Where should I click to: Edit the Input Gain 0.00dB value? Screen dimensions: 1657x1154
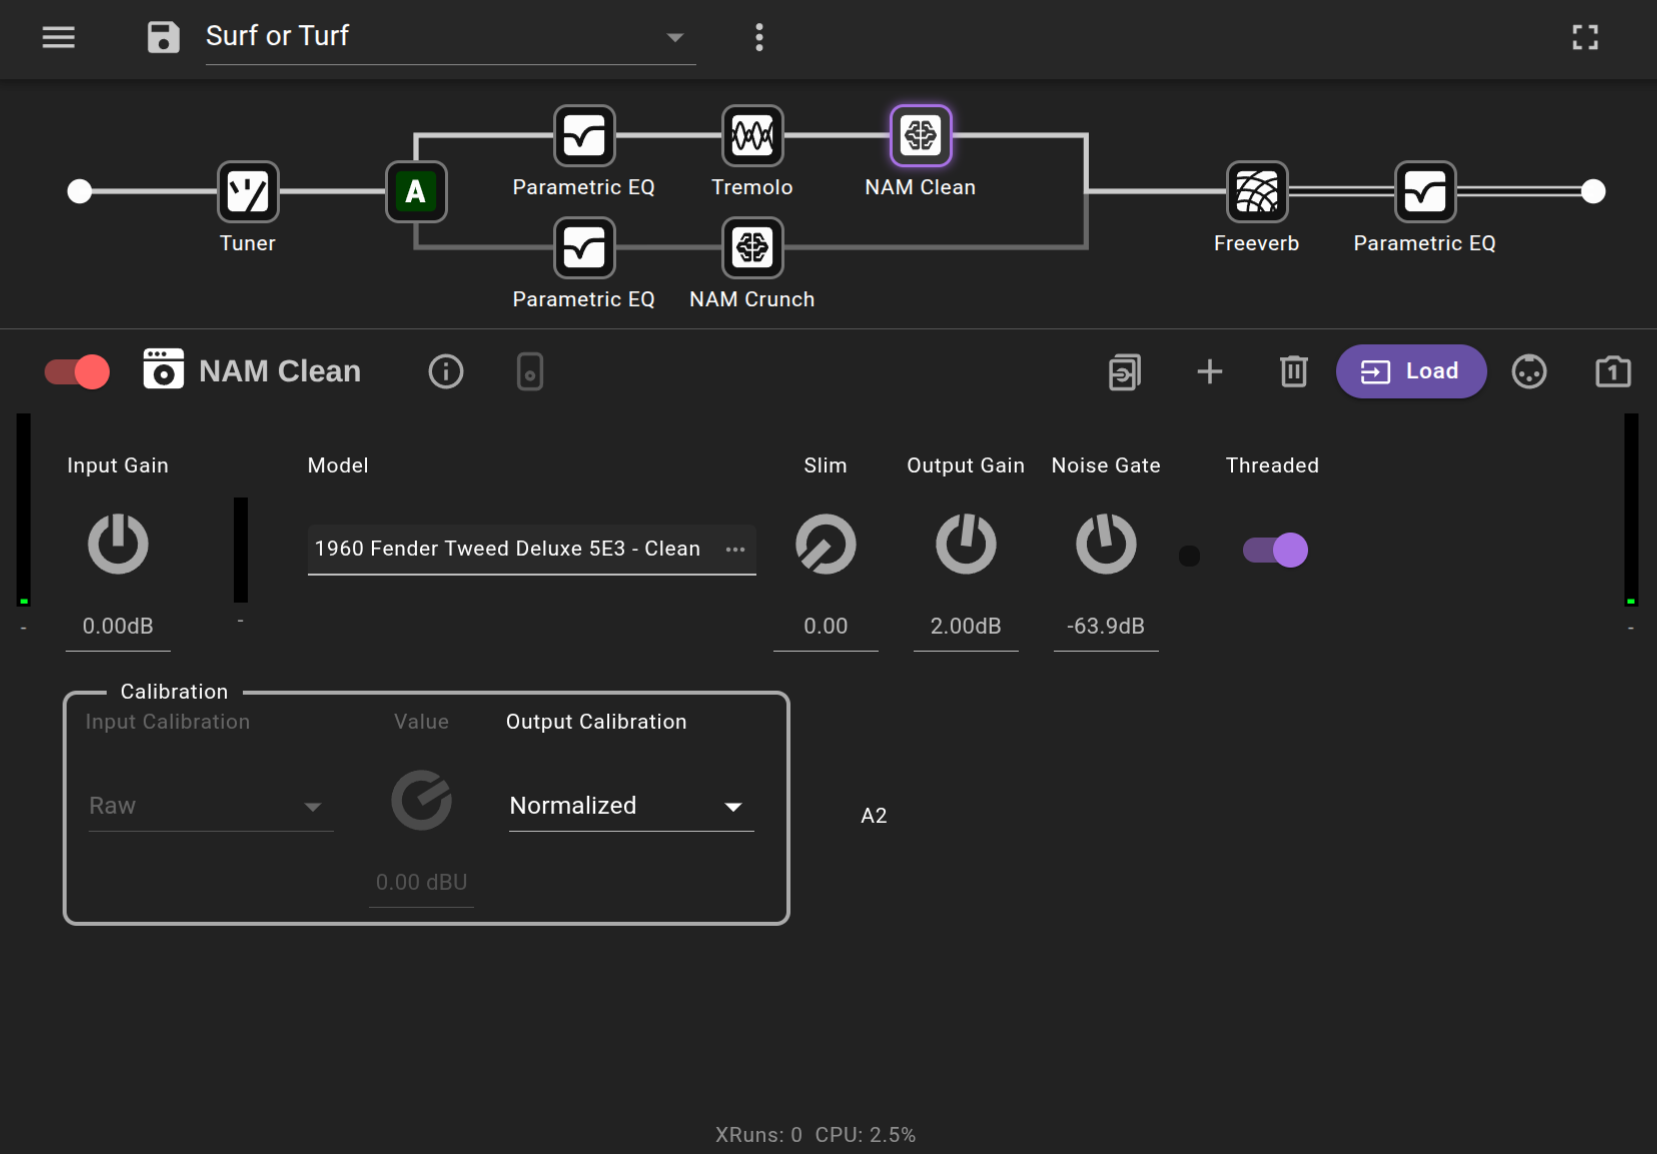click(x=118, y=627)
